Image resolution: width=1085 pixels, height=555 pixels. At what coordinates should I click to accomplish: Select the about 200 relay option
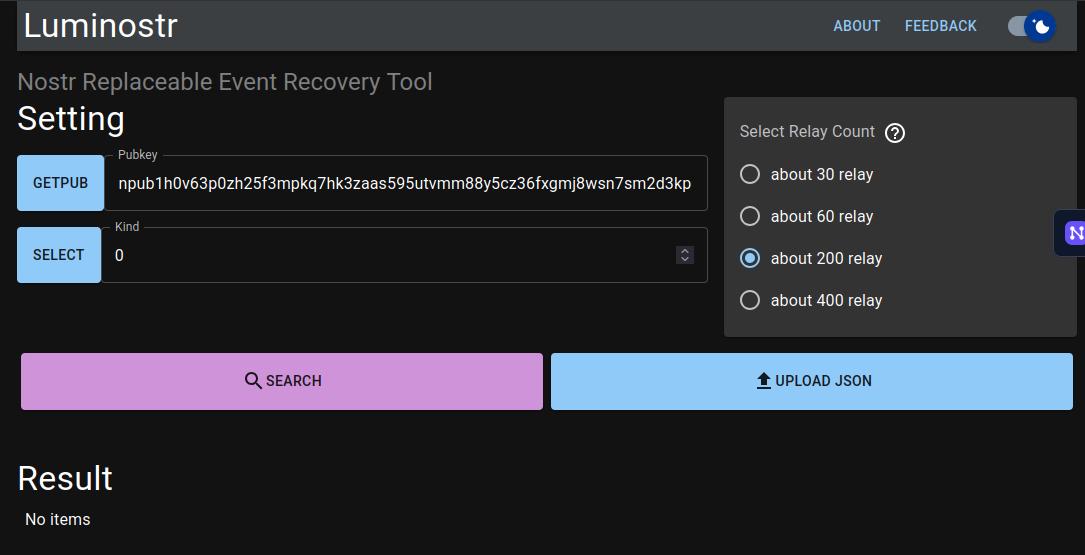point(749,258)
